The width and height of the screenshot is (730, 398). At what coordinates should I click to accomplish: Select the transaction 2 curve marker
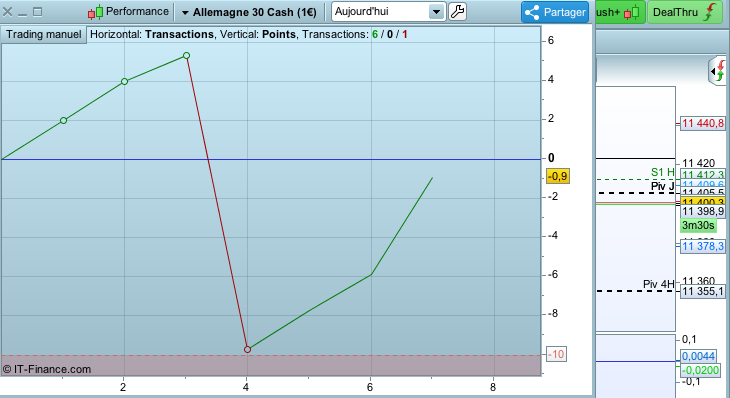[124, 81]
